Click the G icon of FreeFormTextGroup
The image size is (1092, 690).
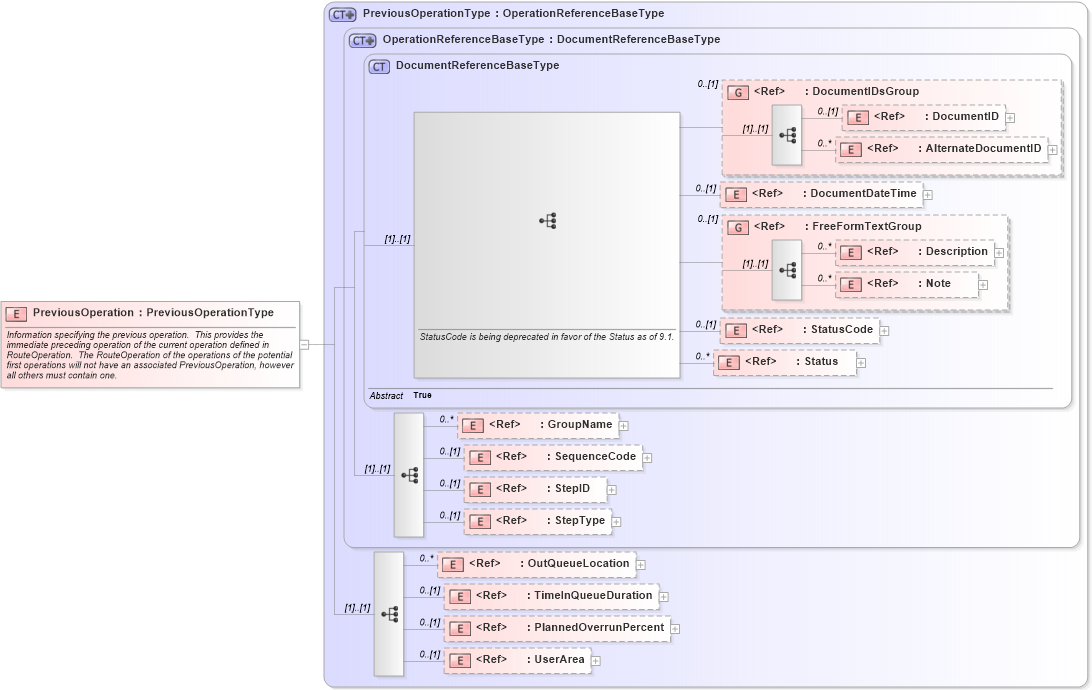(x=737, y=226)
